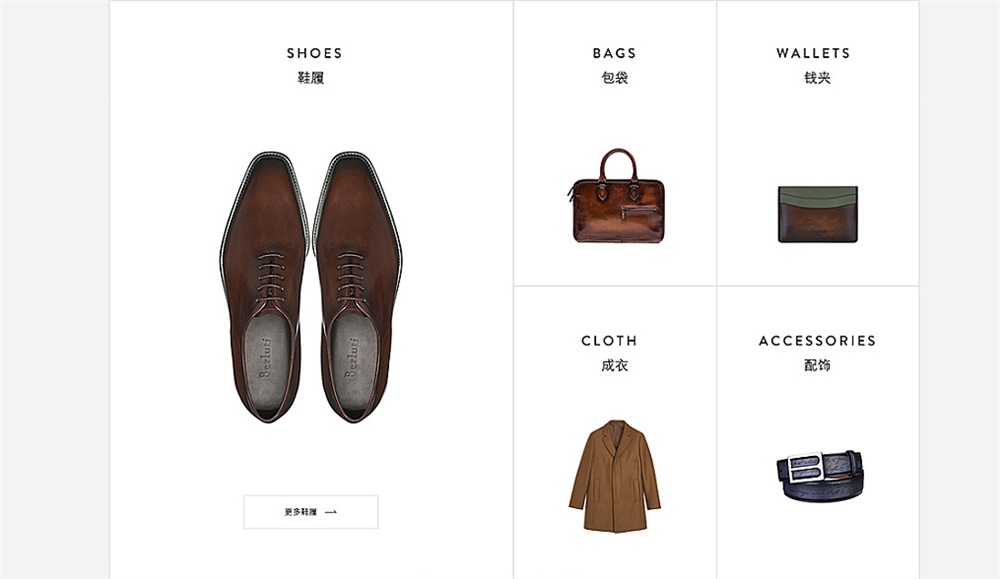Open the coiled blue belt image

pyautogui.click(x=819, y=473)
